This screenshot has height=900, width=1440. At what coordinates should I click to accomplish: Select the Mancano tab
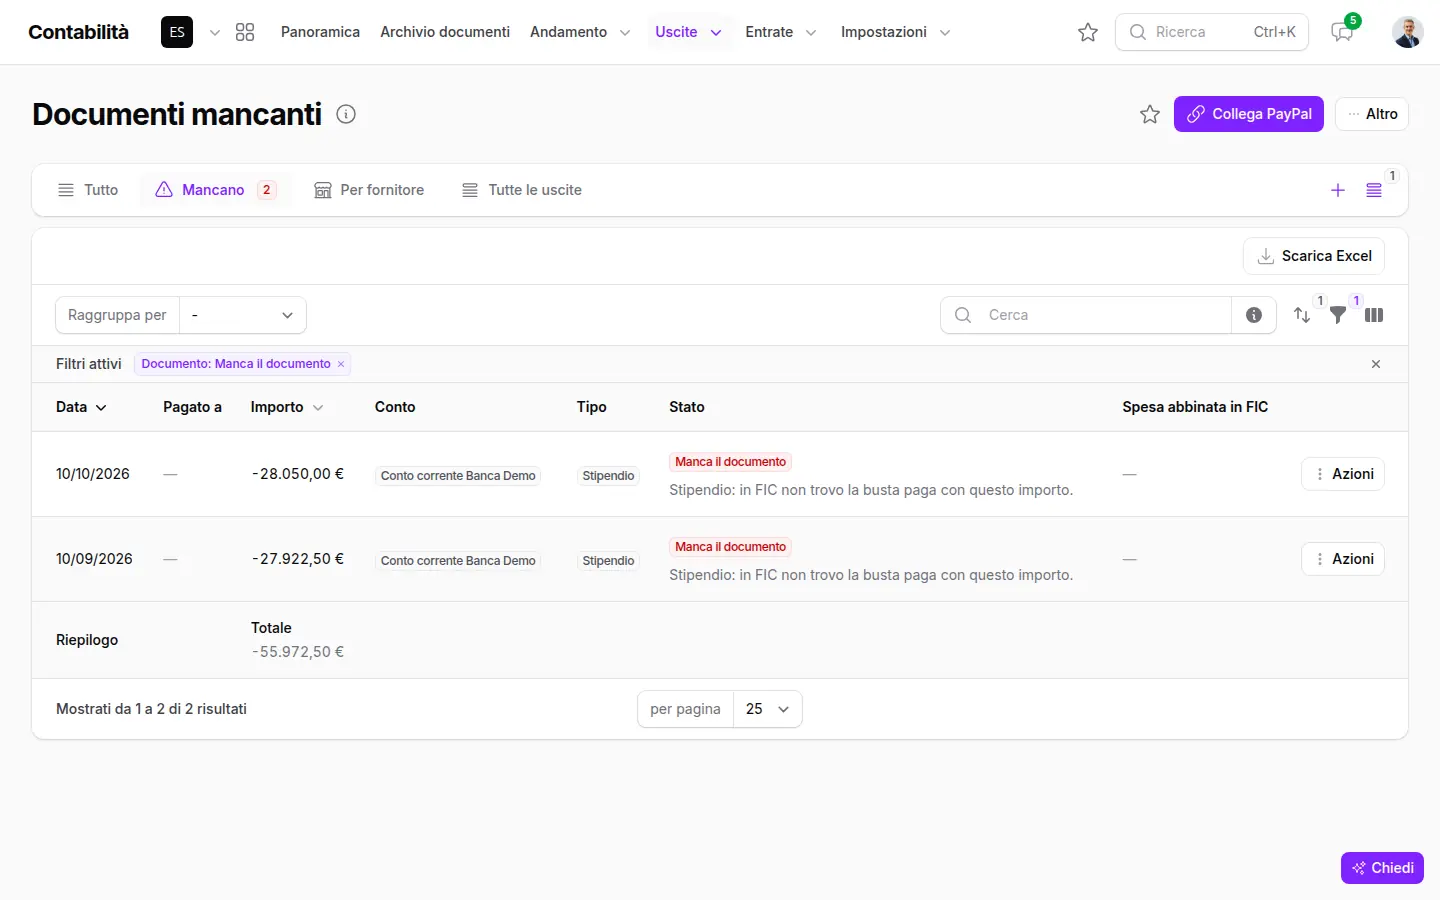point(215,190)
